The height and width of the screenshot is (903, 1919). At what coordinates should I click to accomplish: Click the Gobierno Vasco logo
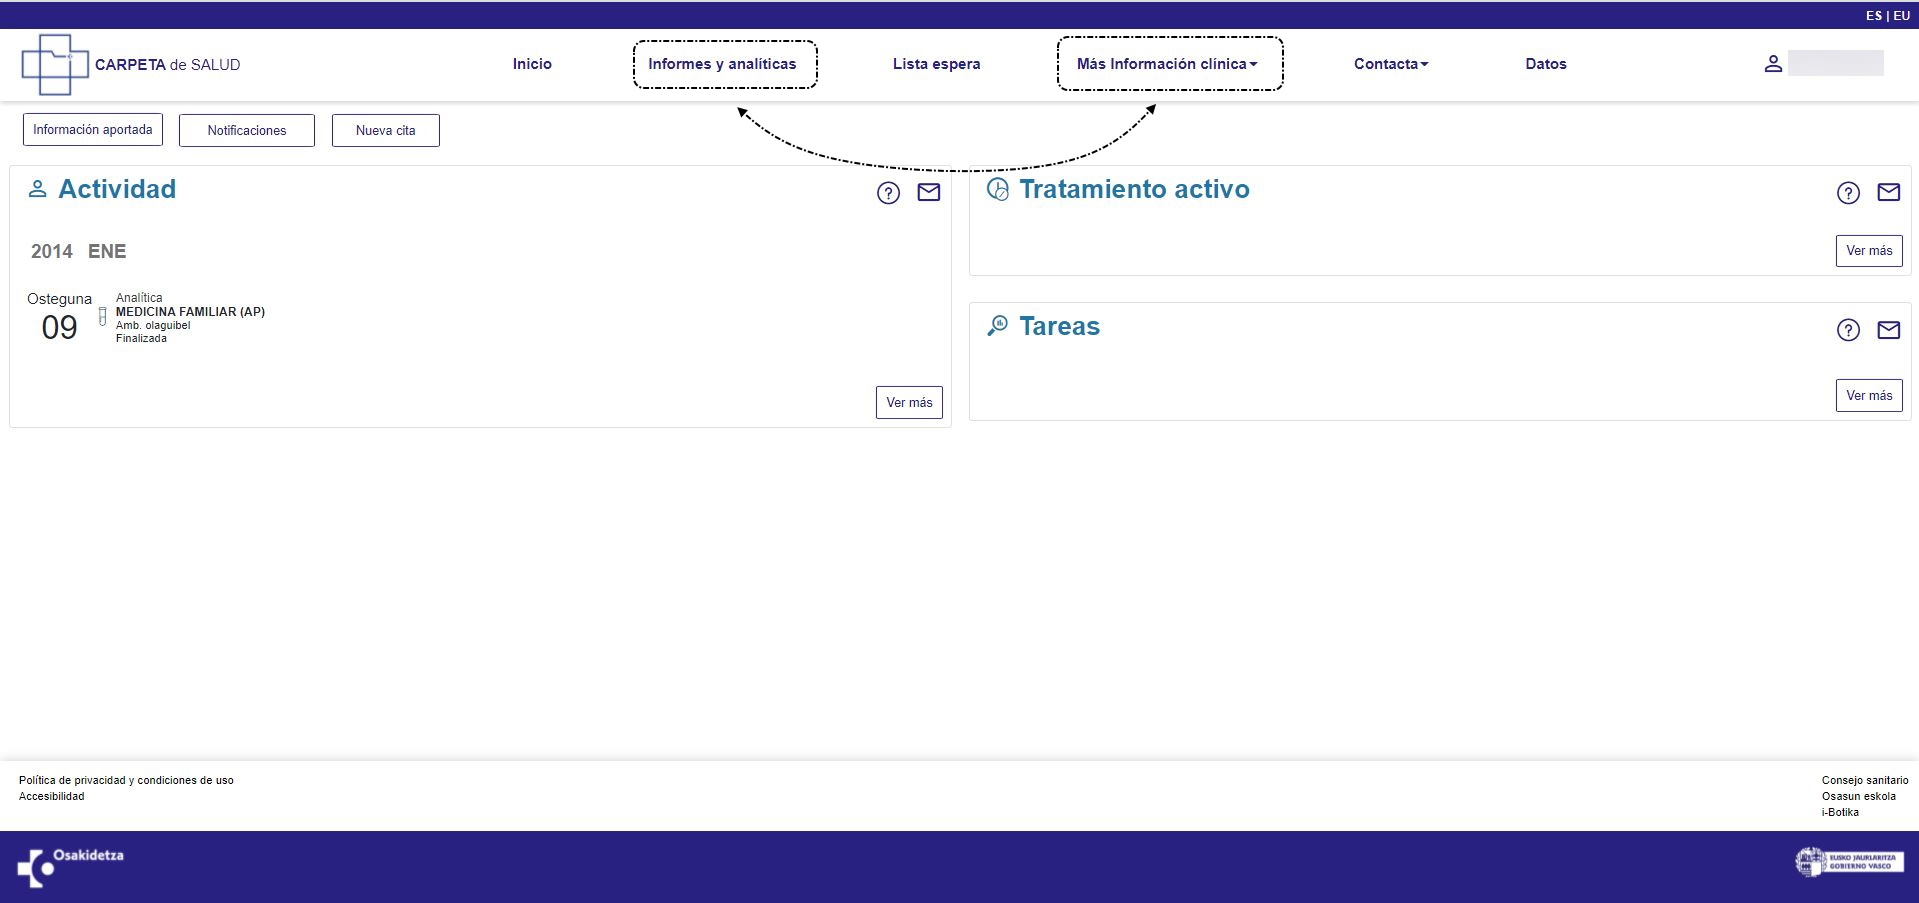(x=1849, y=862)
